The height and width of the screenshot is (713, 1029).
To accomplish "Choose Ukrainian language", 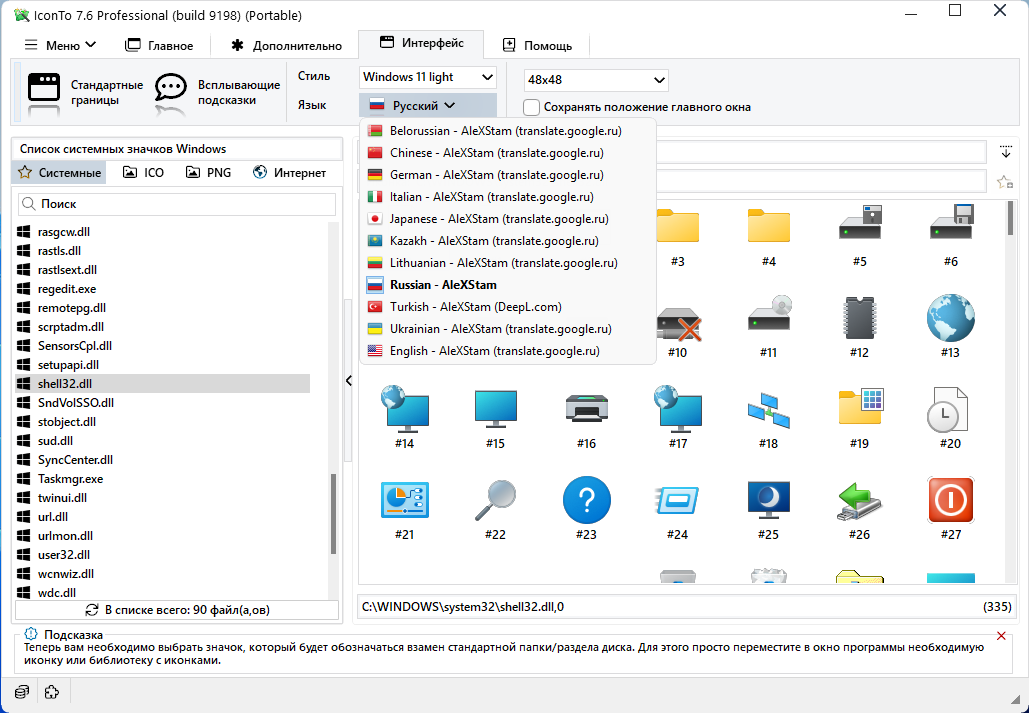I will (508, 329).
